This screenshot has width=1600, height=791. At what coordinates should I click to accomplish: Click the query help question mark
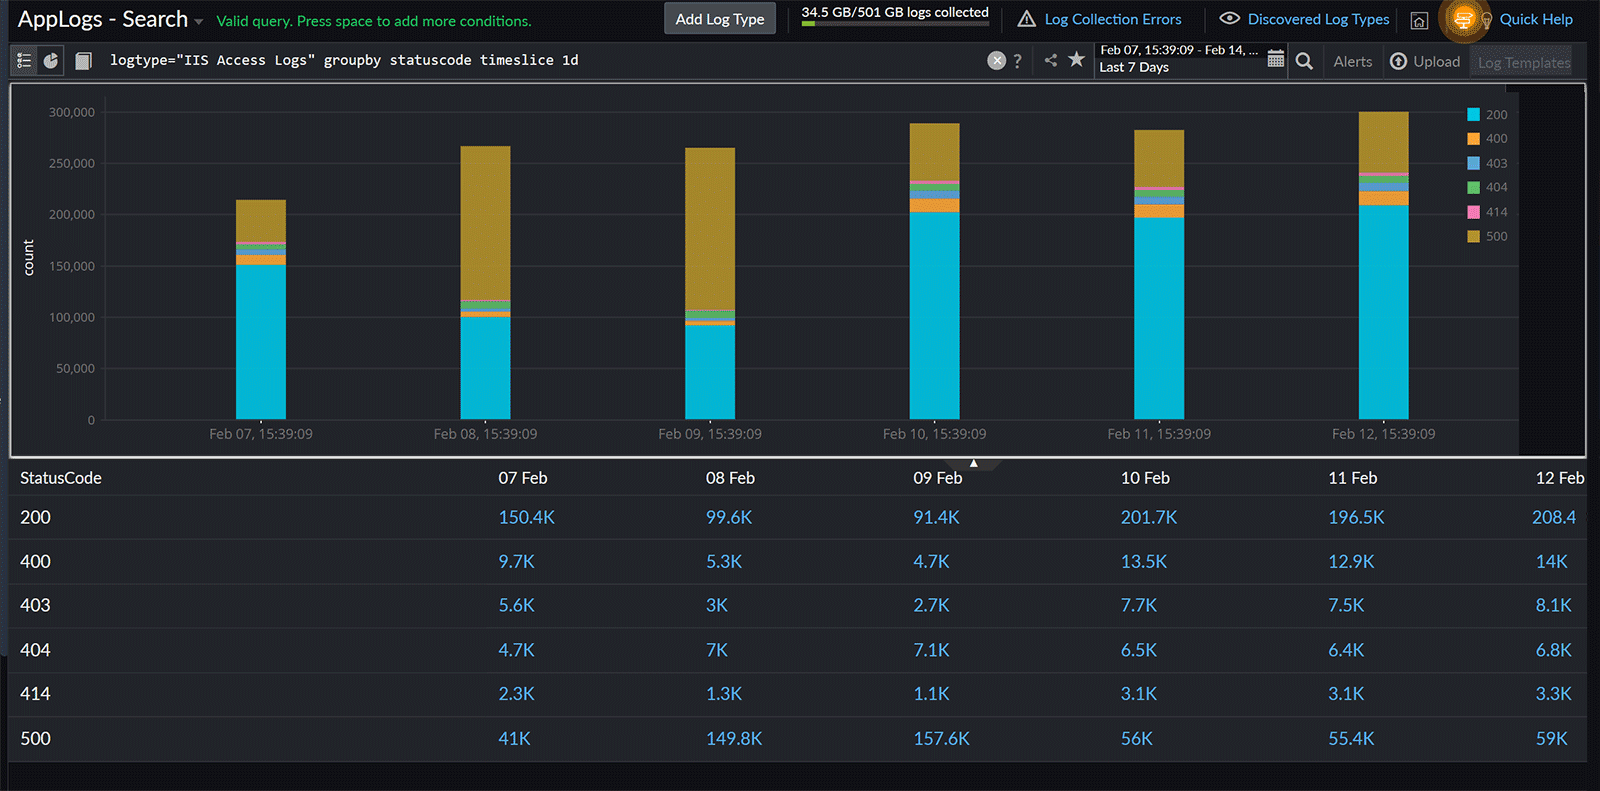pos(1018,61)
